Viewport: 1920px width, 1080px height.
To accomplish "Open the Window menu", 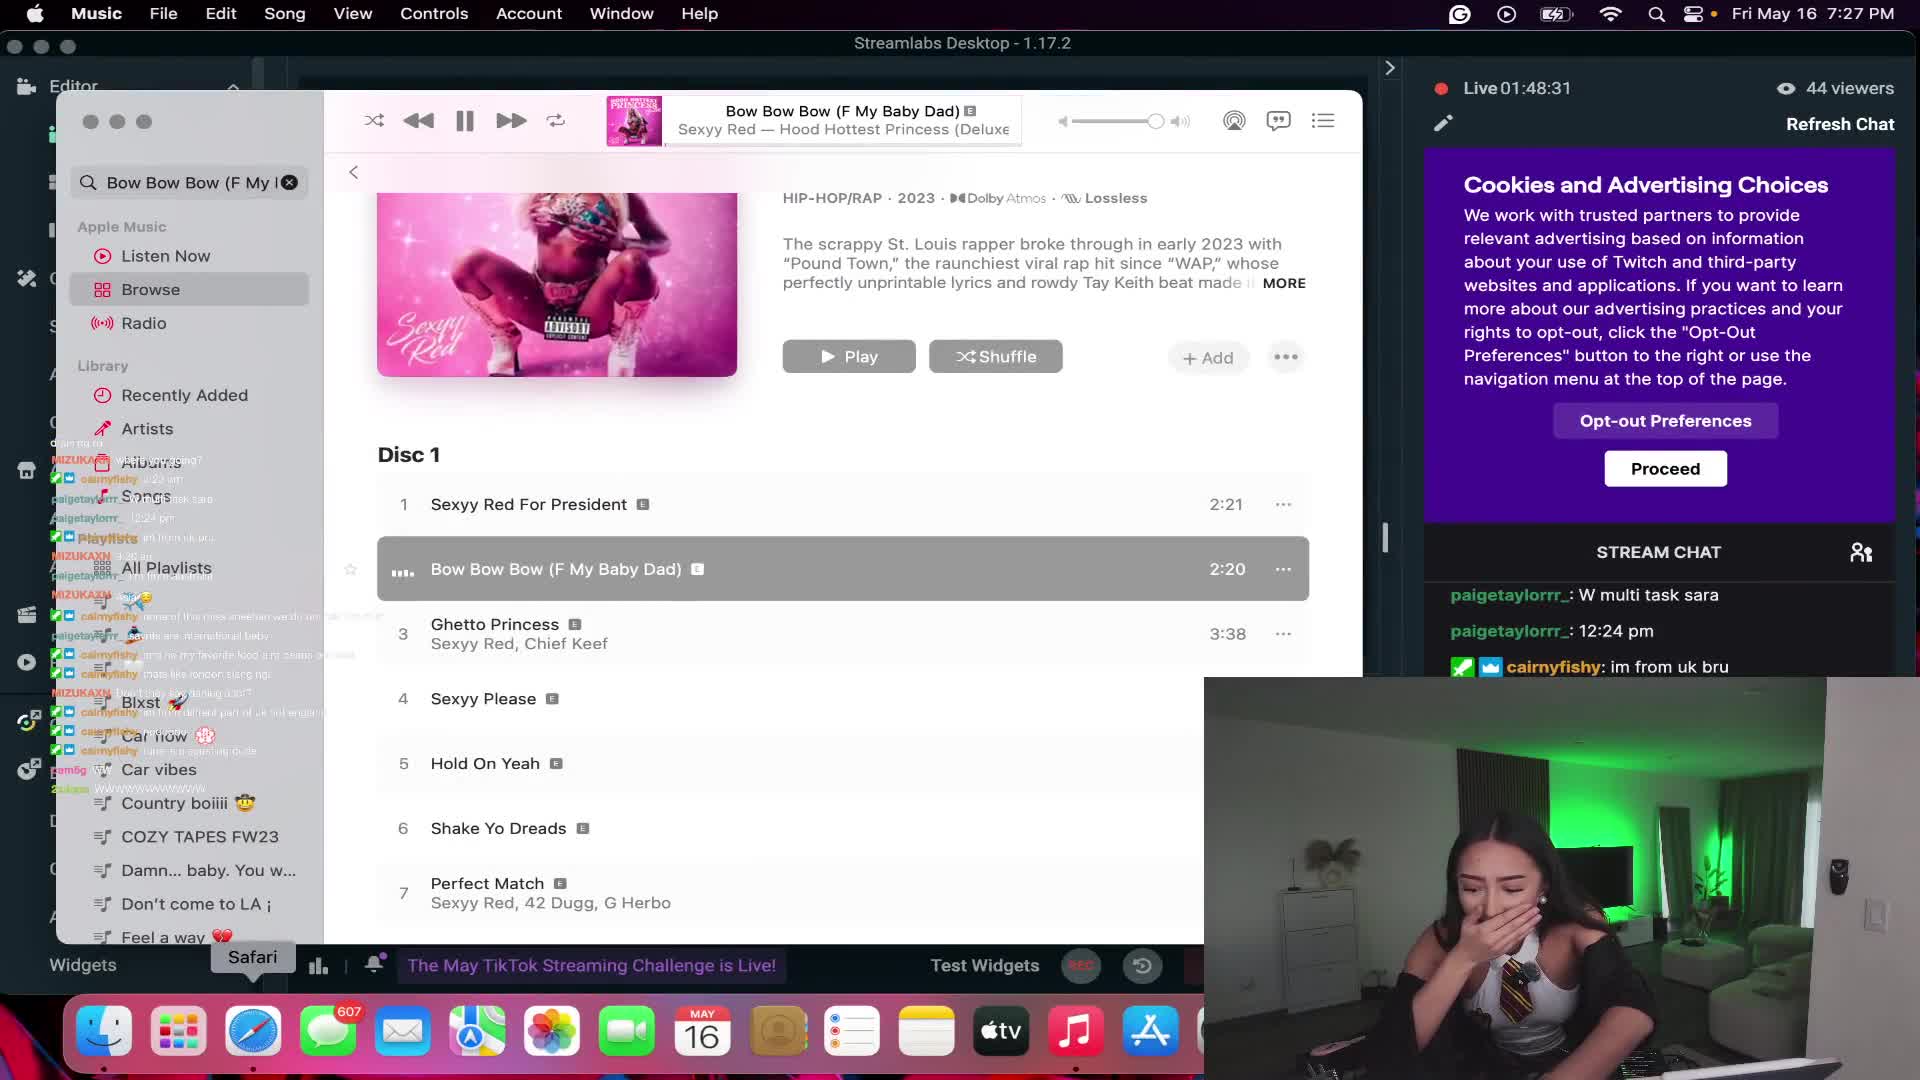I will [621, 14].
